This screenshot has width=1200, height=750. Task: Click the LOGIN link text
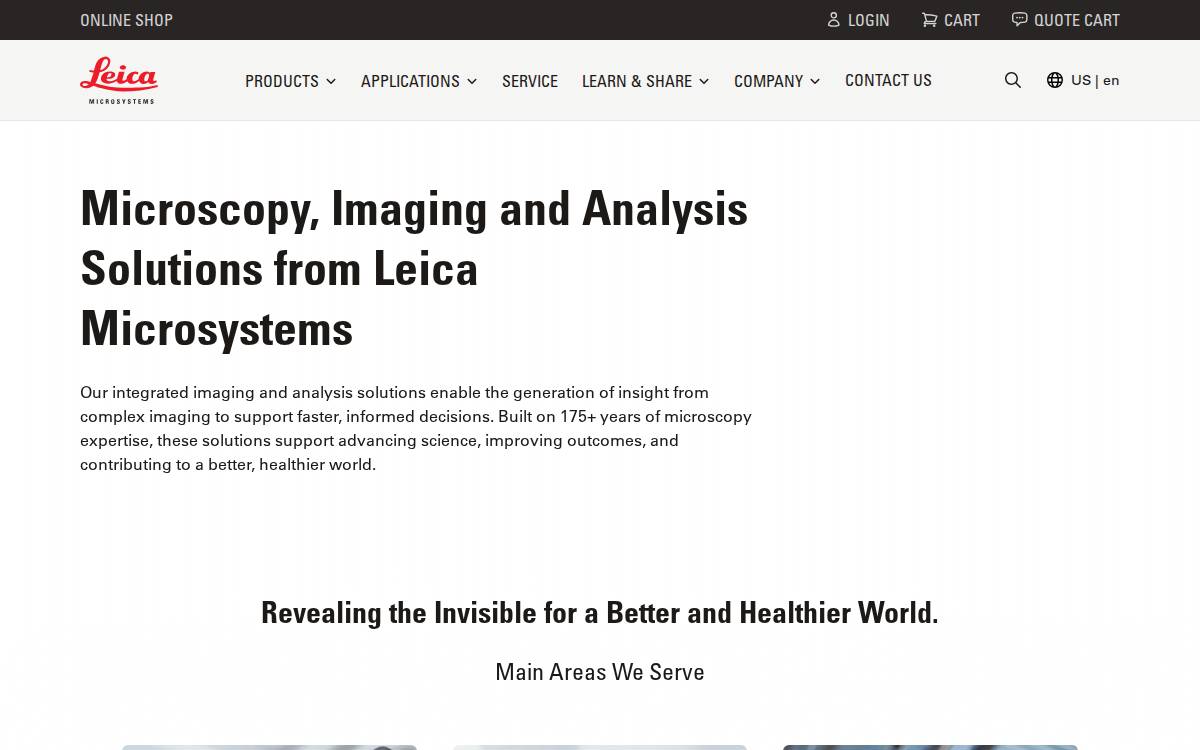[868, 20]
